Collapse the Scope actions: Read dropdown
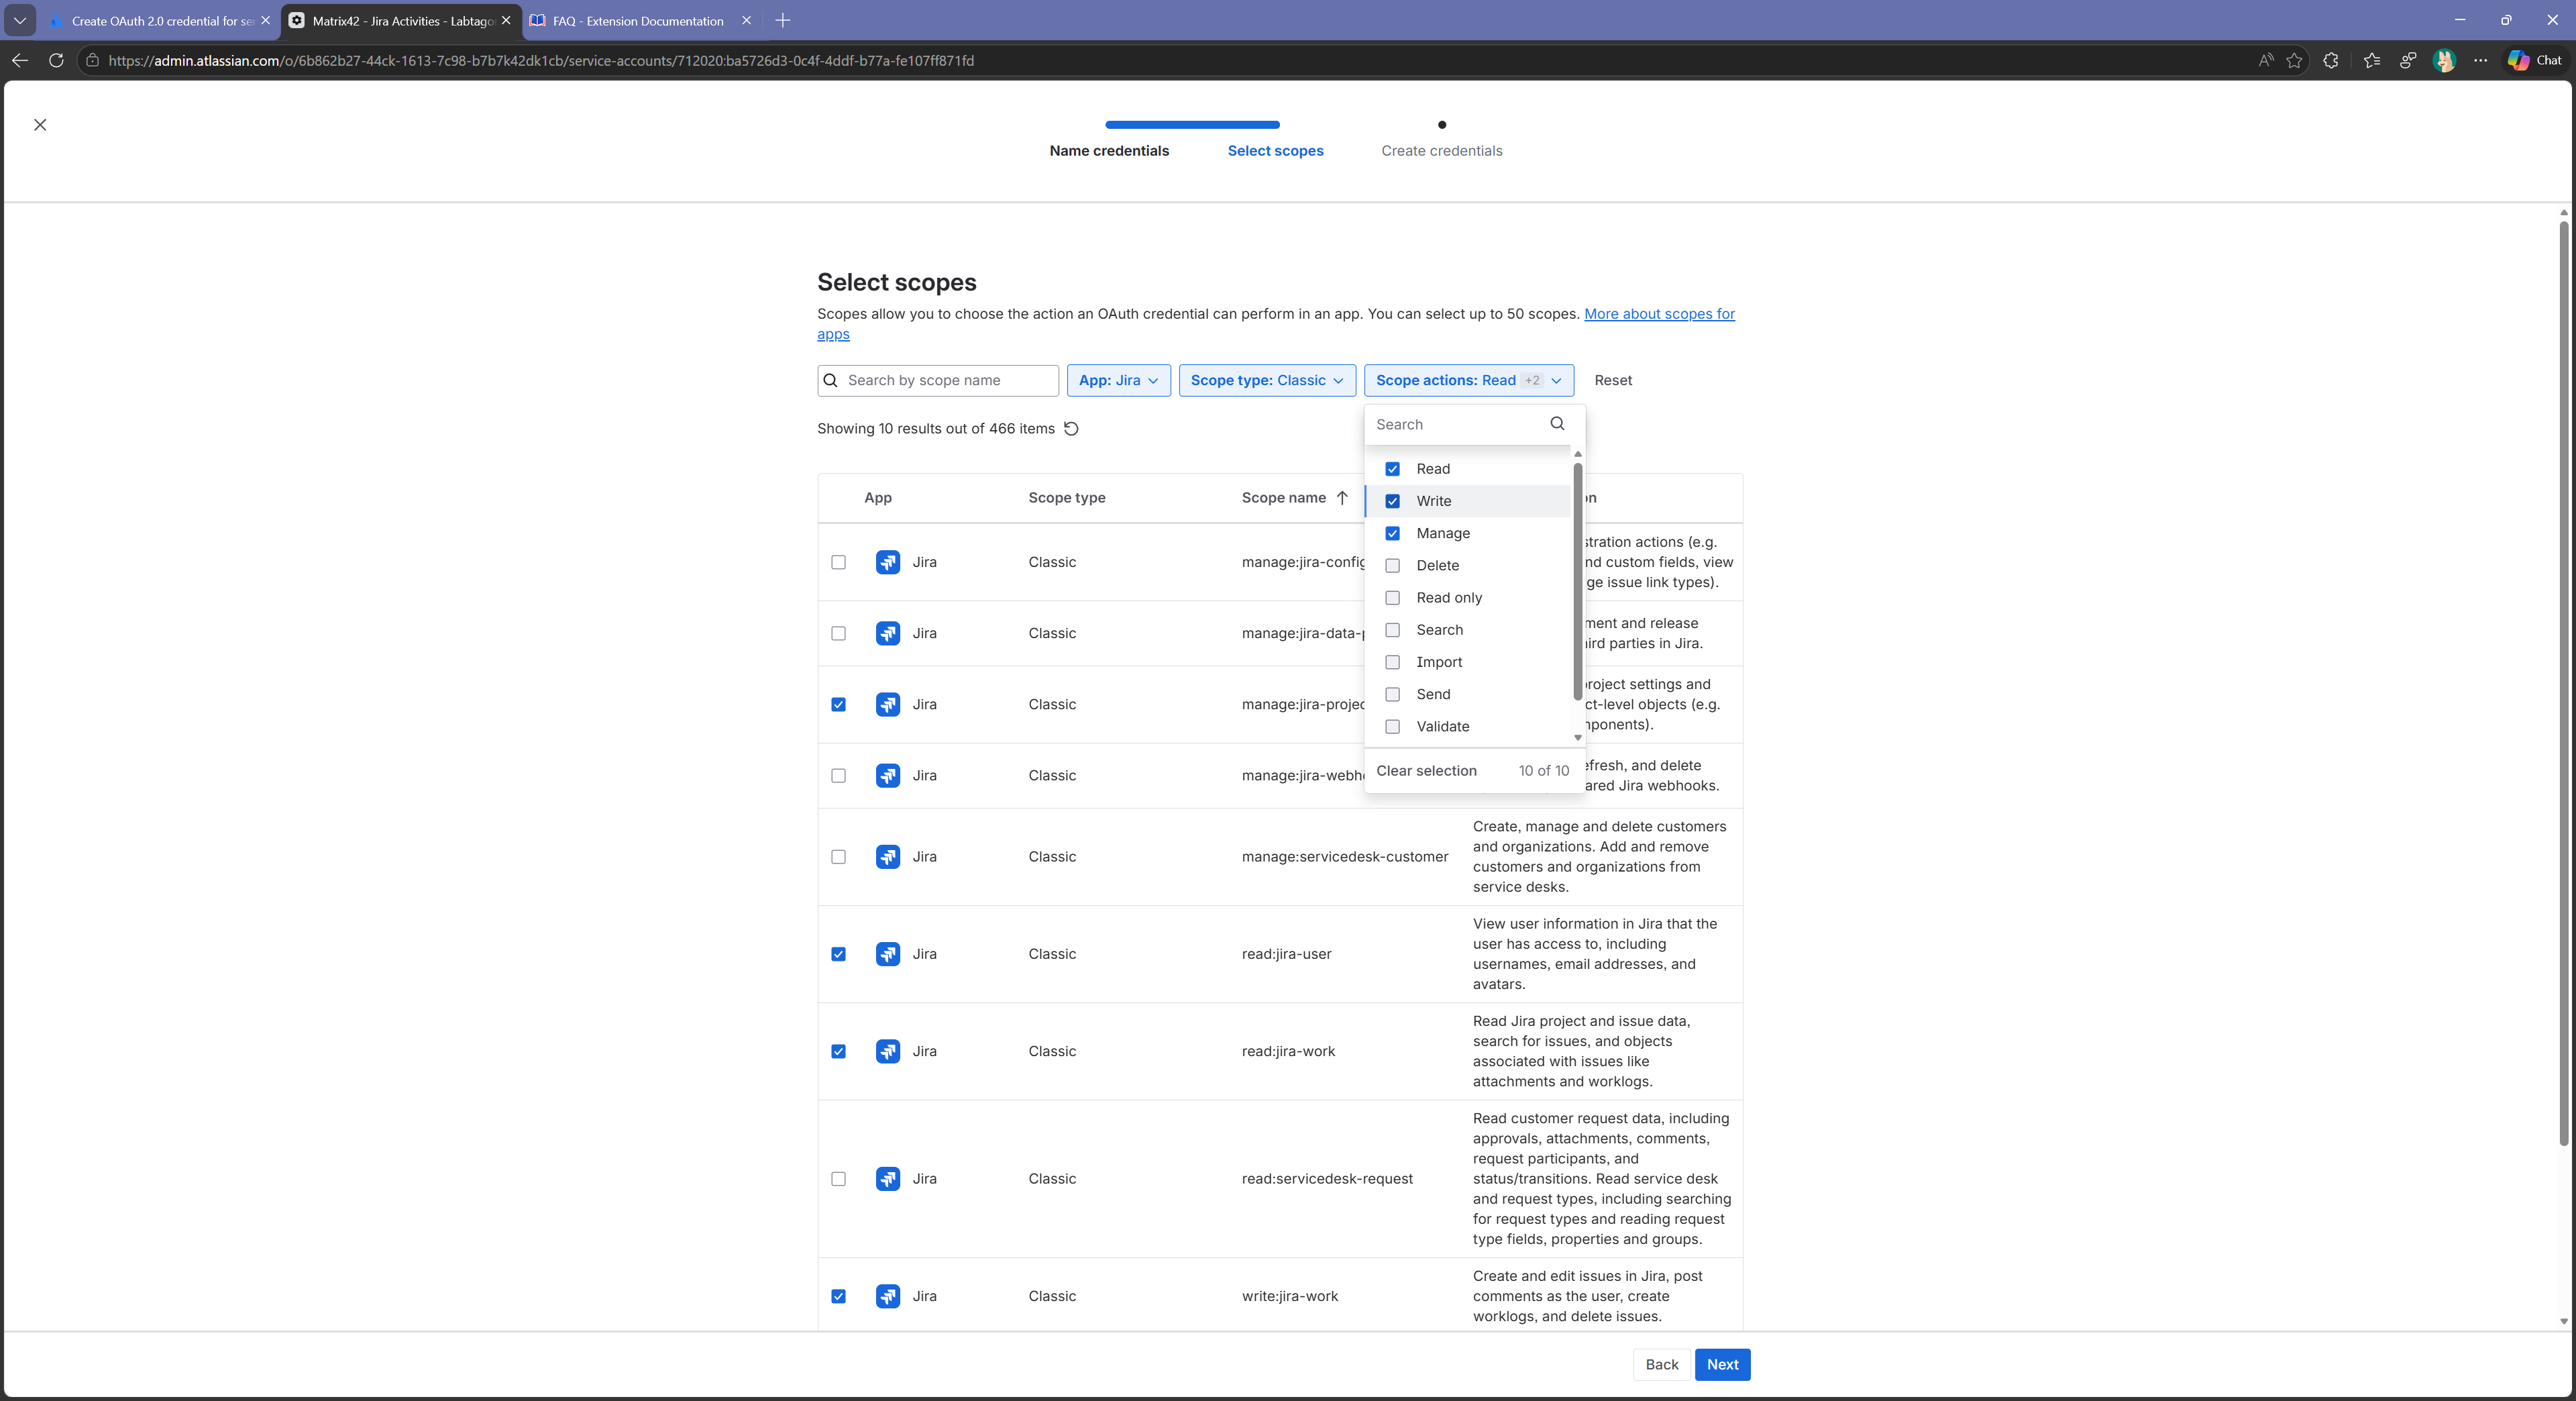This screenshot has width=2576, height=1401. click(1468, 381)
